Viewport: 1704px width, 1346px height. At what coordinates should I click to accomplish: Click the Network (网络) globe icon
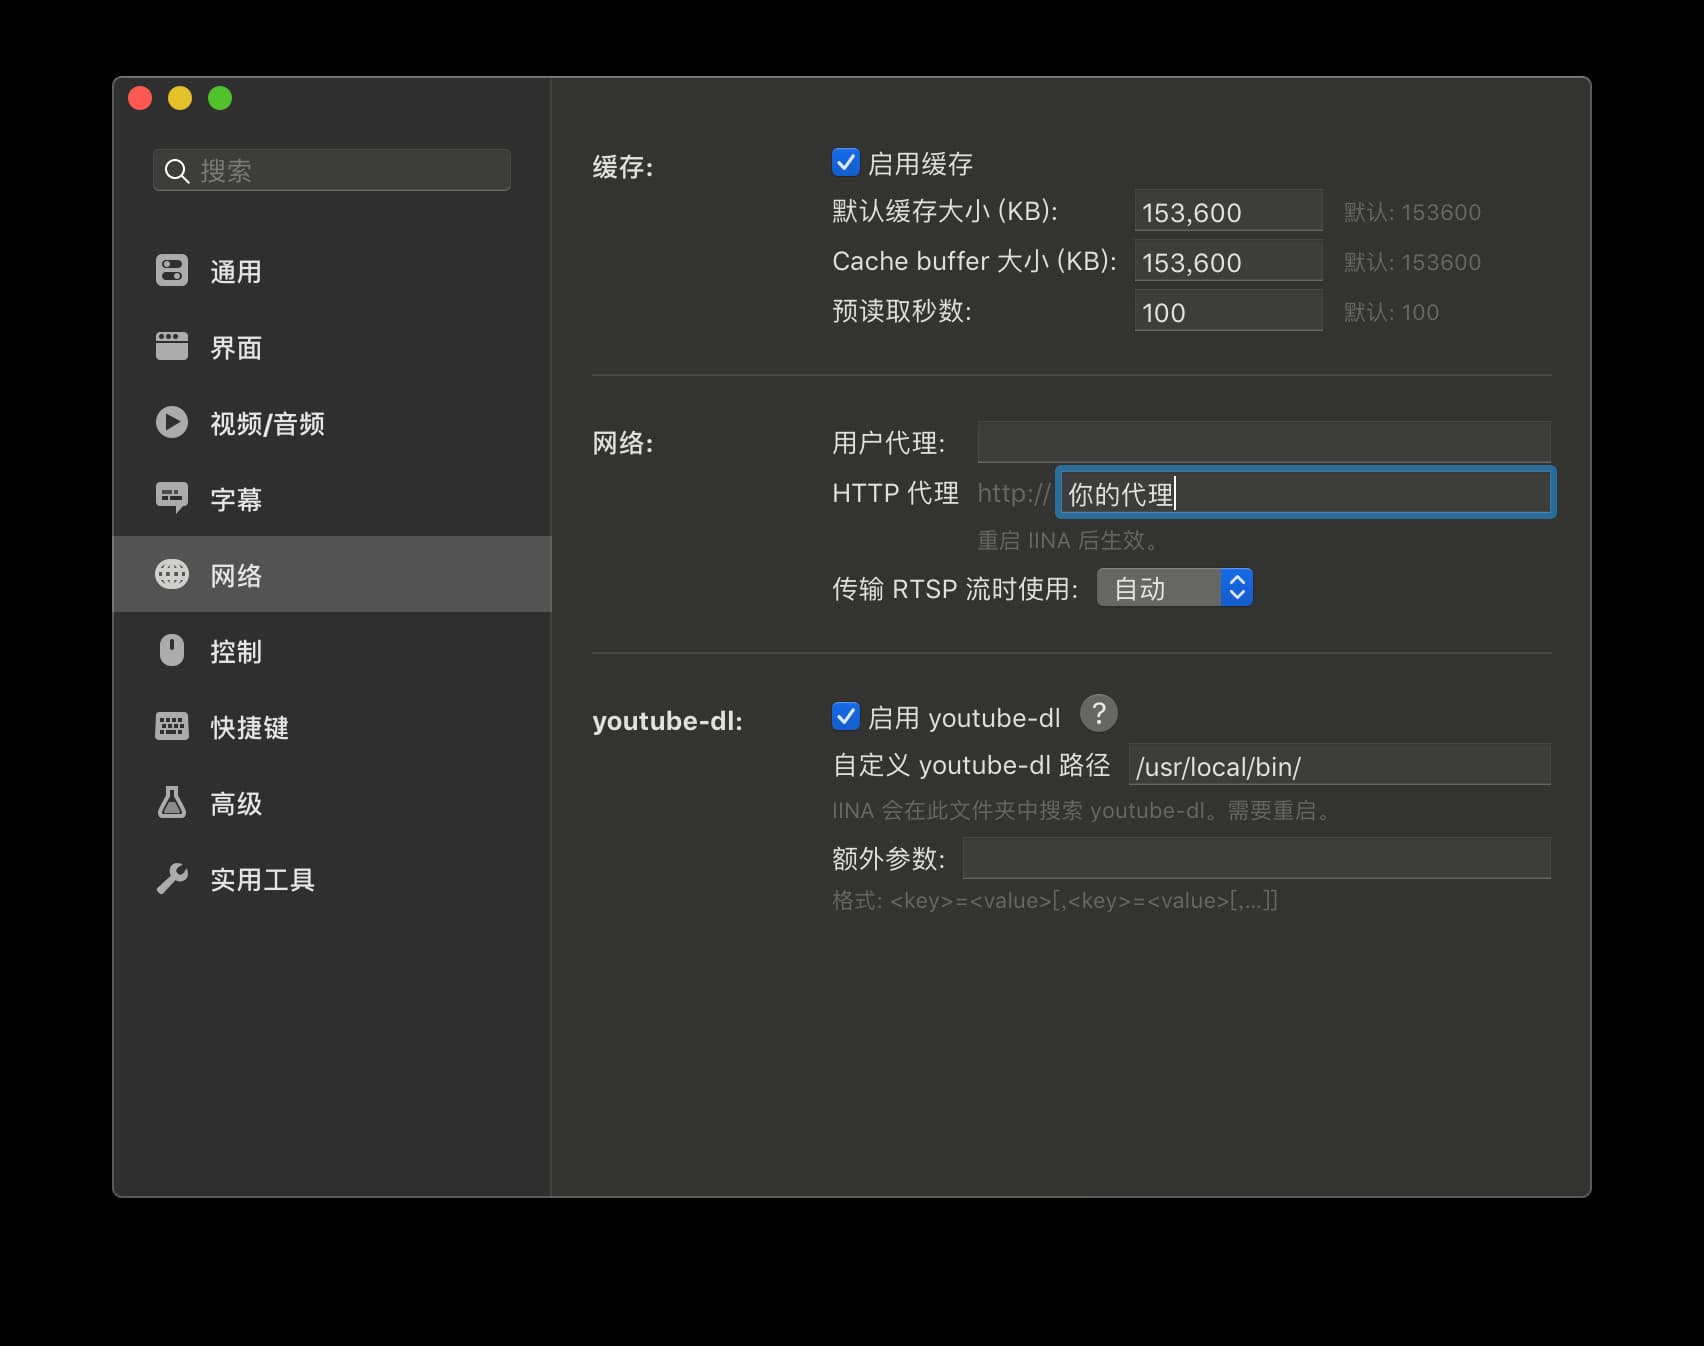point(172,574)
